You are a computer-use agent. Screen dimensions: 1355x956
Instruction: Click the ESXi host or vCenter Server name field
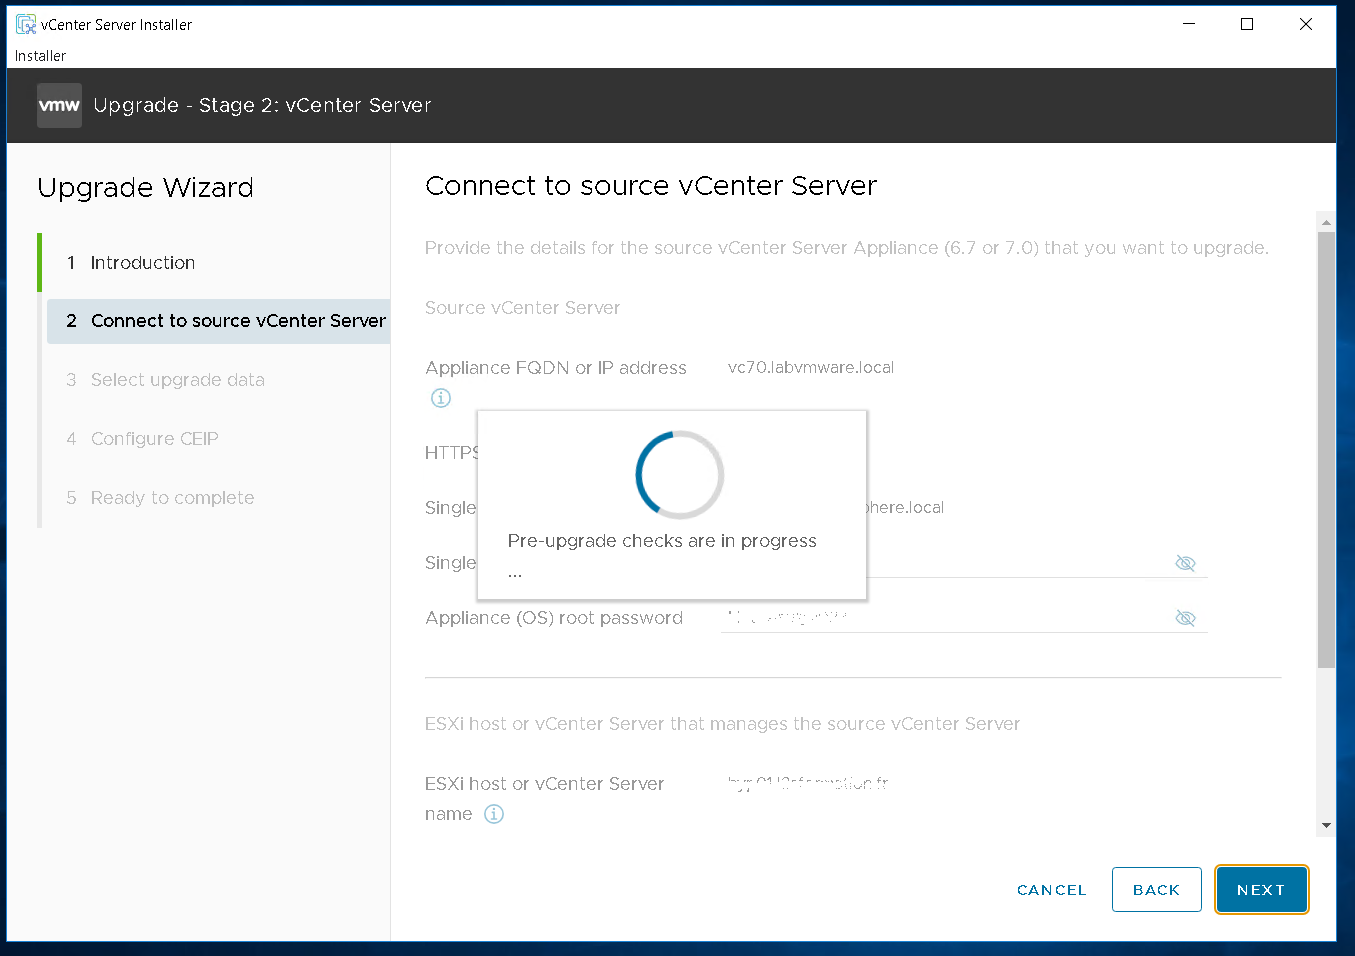808,784
